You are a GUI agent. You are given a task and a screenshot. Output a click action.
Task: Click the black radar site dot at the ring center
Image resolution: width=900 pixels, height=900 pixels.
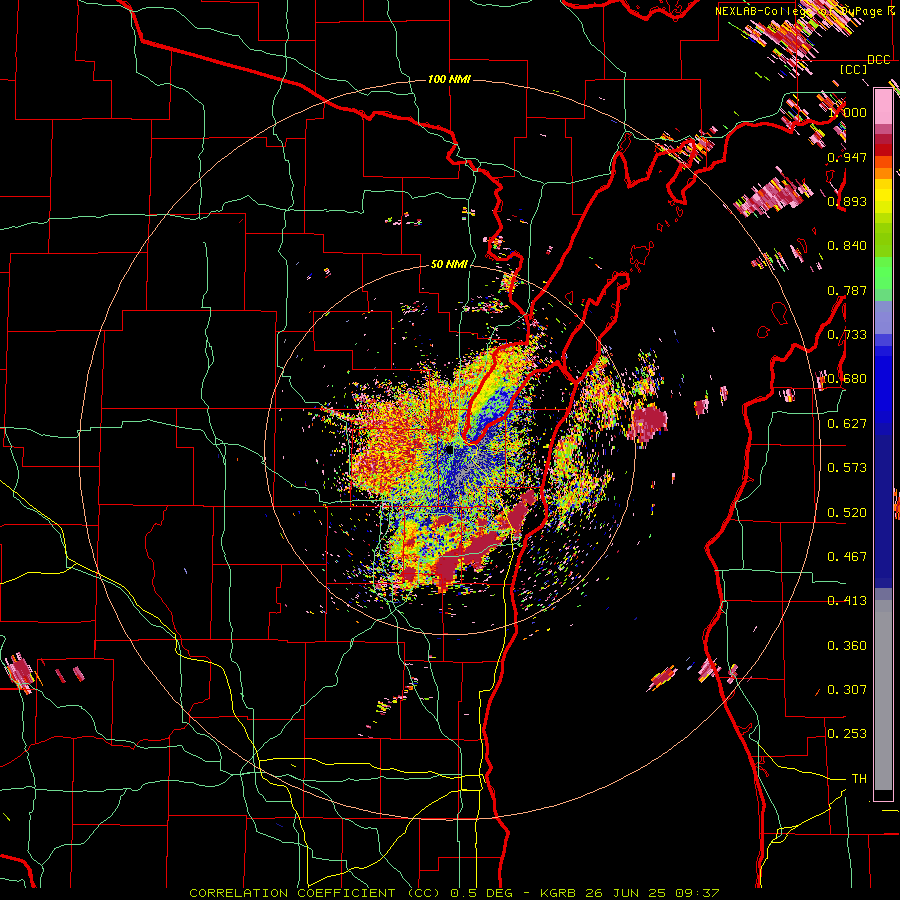[449, 450]
